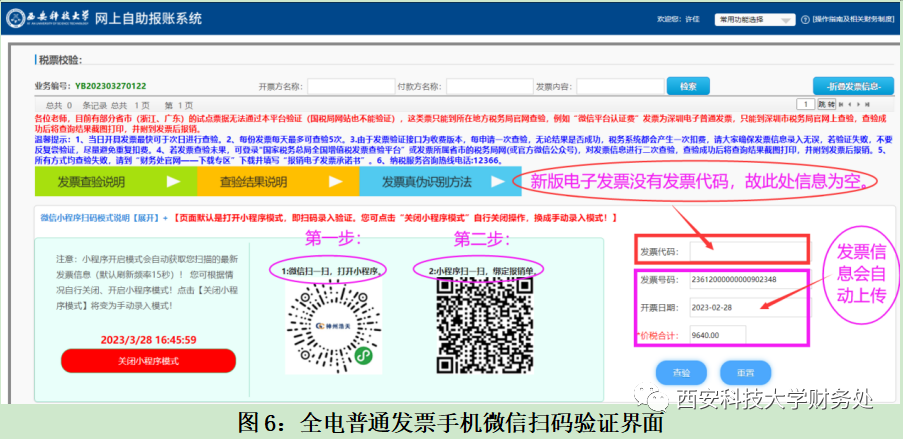Click business number YB202303270122
Image resolution: width=903 pixels, height=439 pixels.
tap(111, 86)
